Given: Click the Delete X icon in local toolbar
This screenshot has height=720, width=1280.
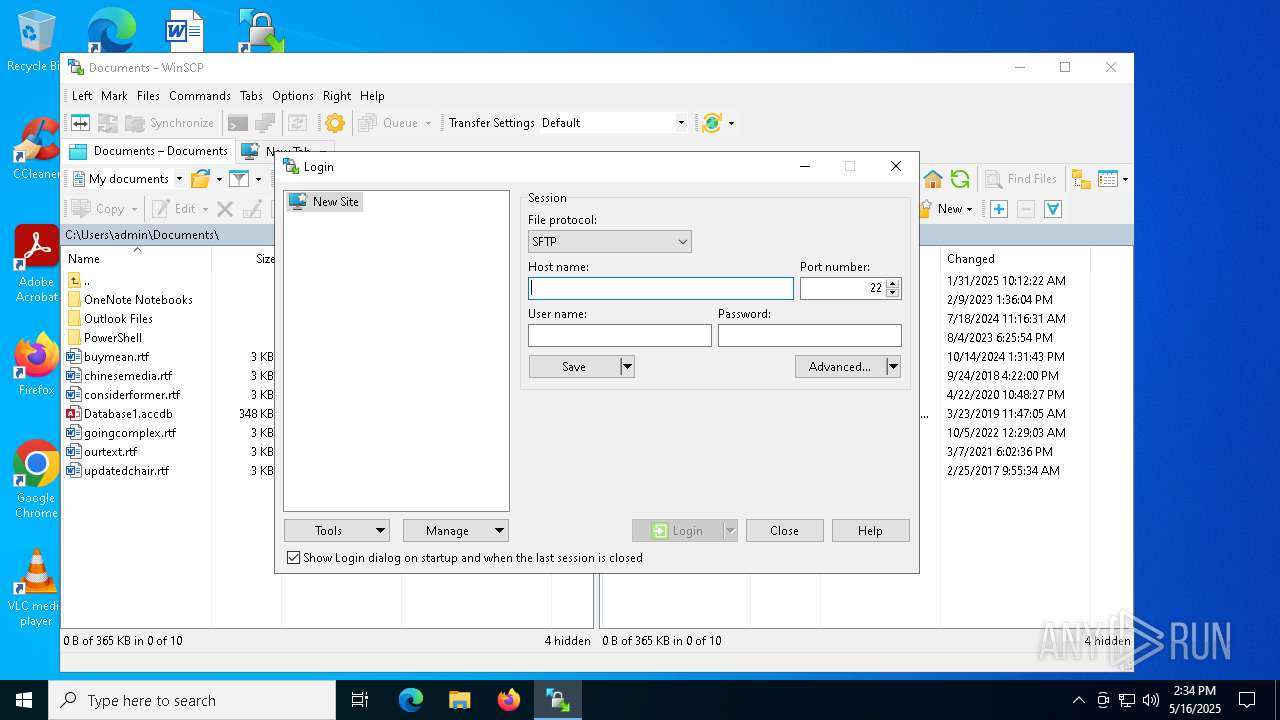Looking at the screenshot, I should click(x=225, y=209).
